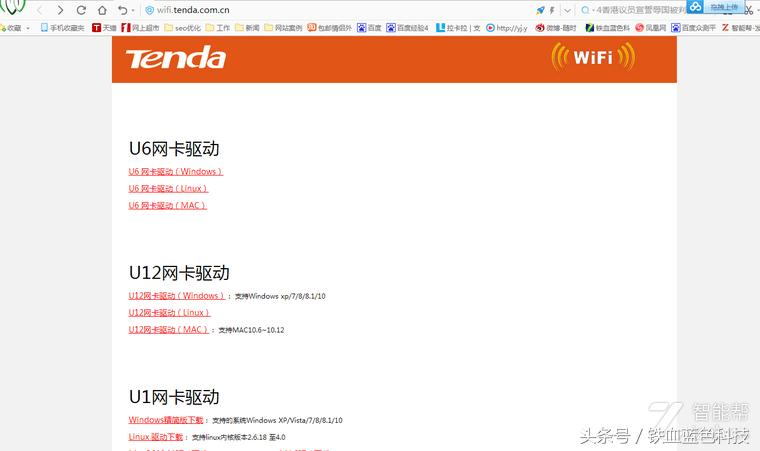
Task: Open the Linux 驱动下载 link
Action: pos(156,437)
